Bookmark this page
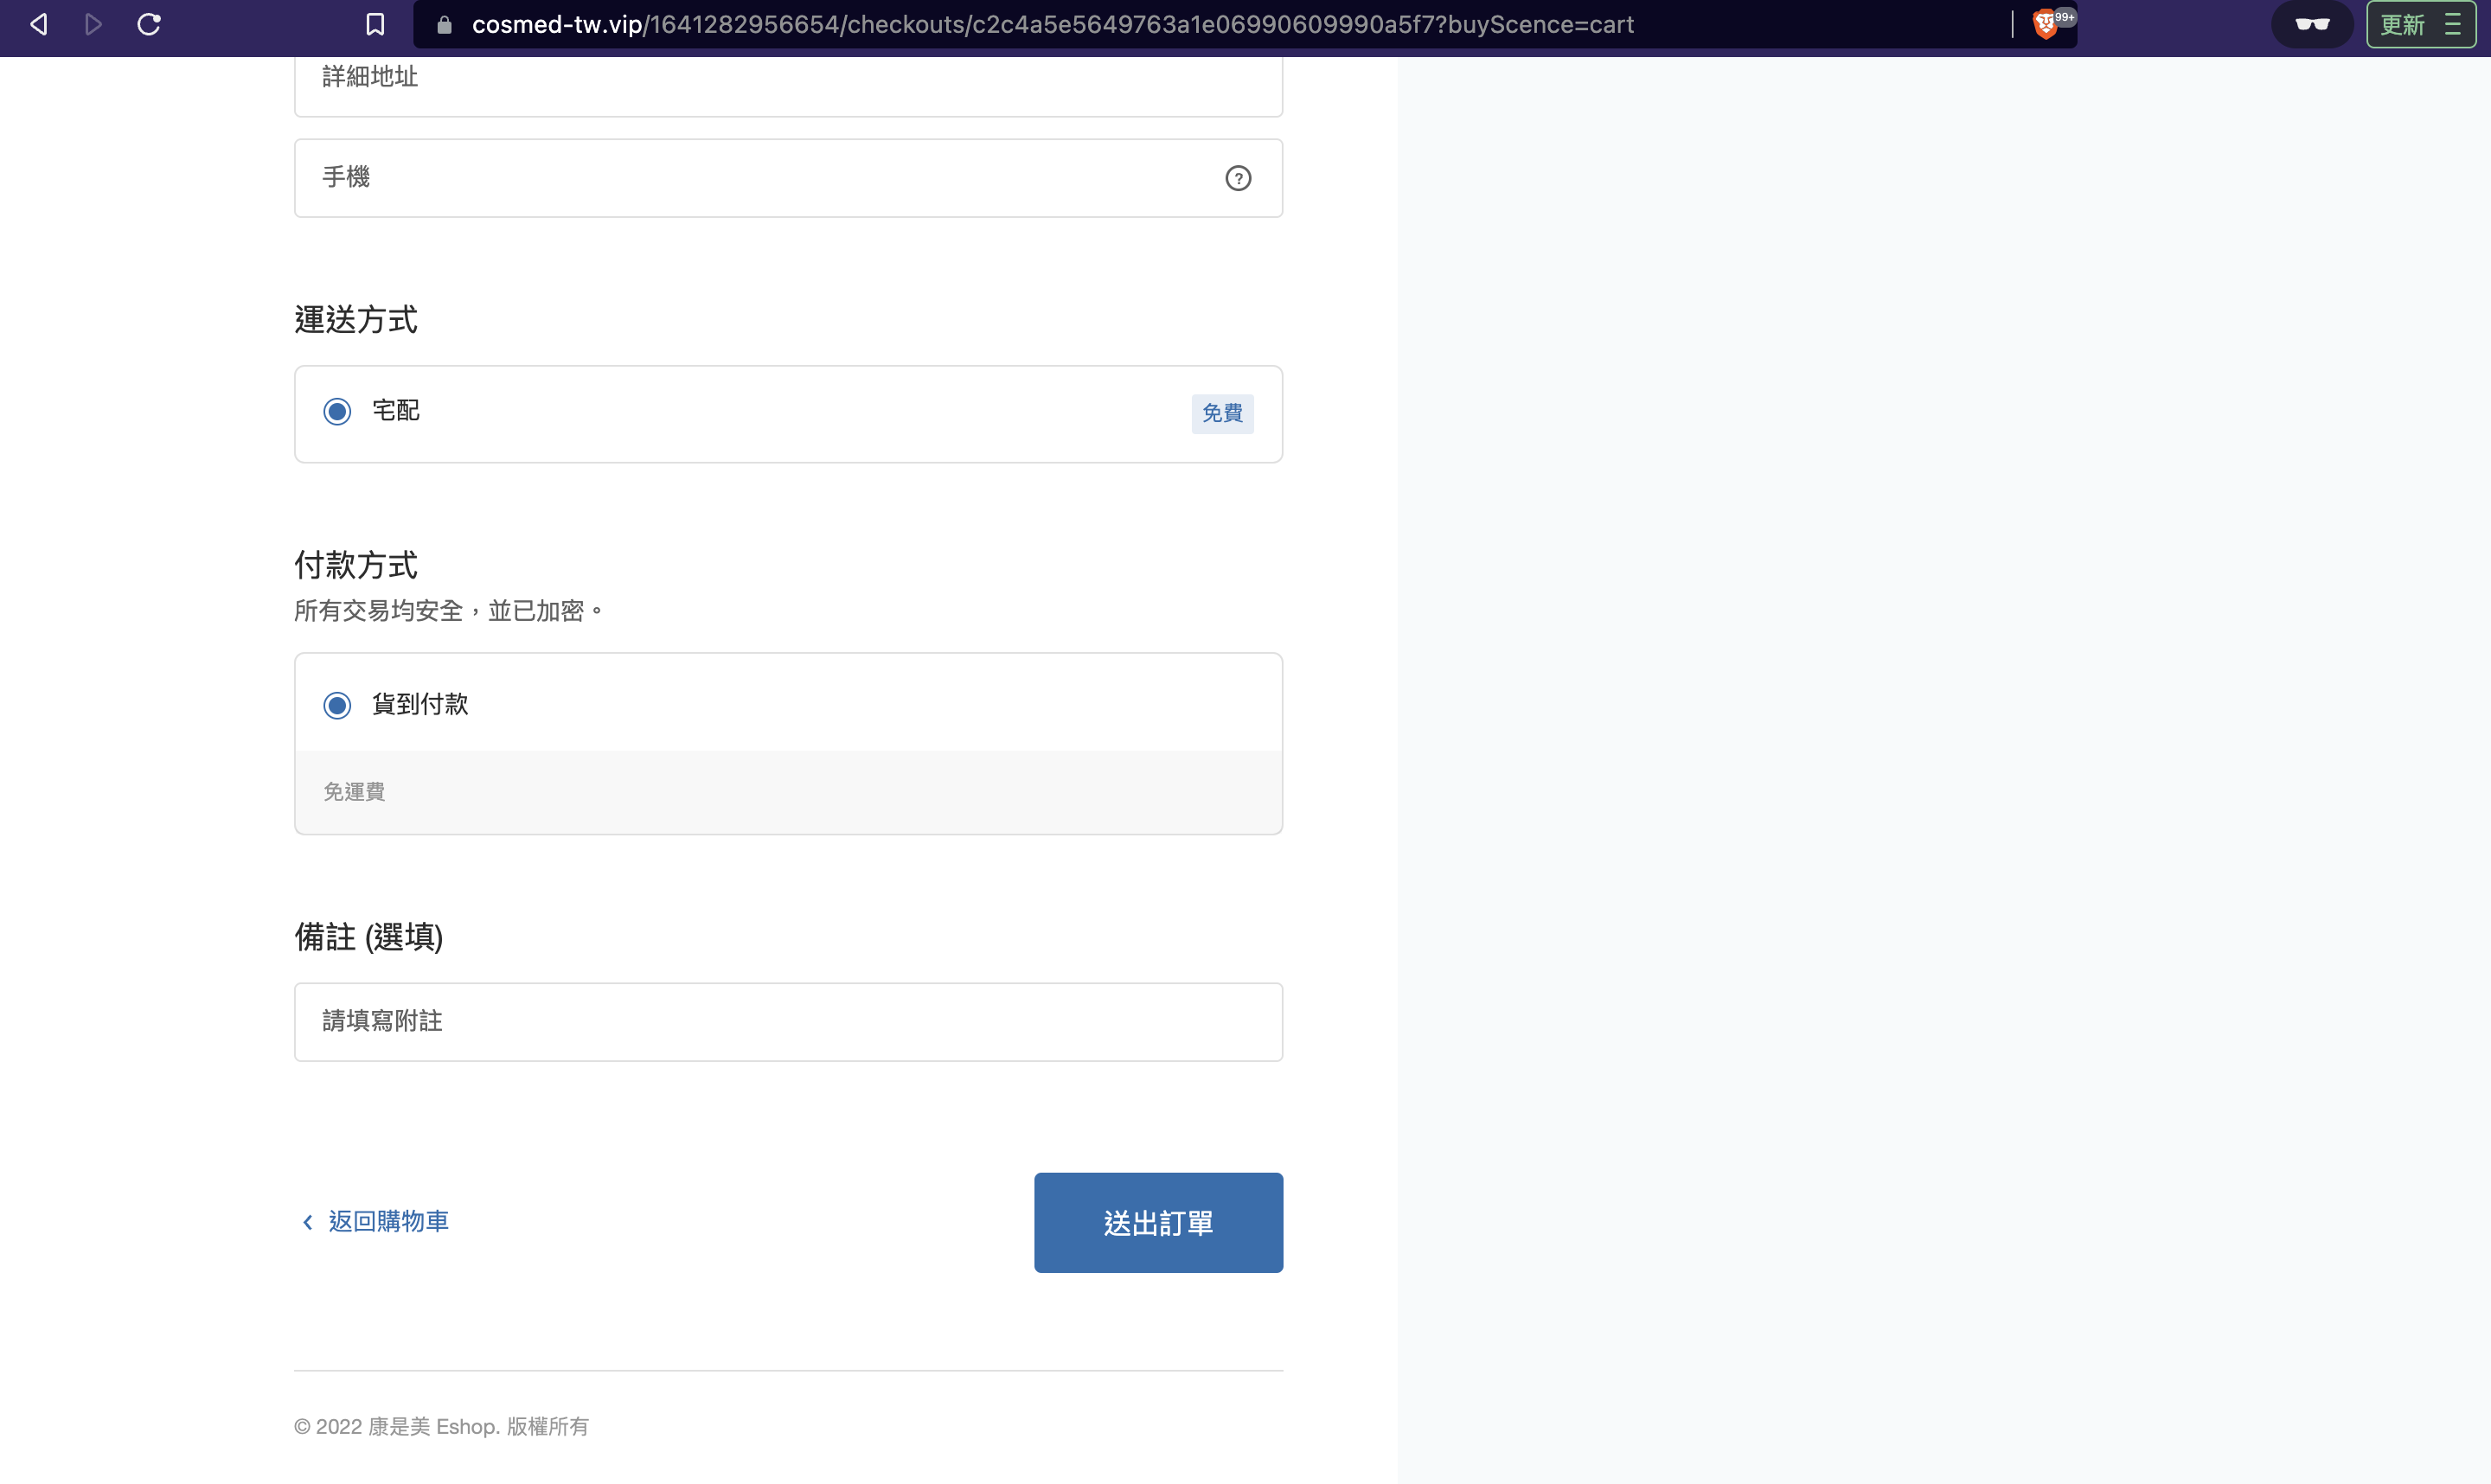Image resolution: width=2491 pixels, height=1484 pixels. [375, 24]
